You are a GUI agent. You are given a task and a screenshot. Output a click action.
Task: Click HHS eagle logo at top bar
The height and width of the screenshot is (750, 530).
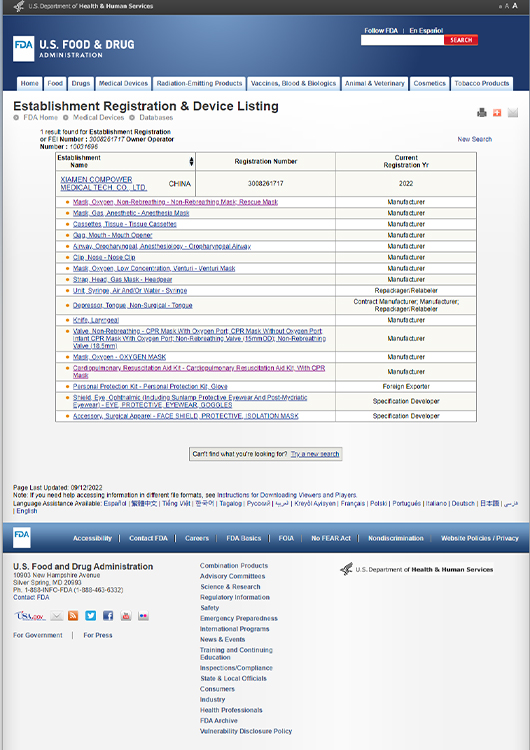pos(19,6)
